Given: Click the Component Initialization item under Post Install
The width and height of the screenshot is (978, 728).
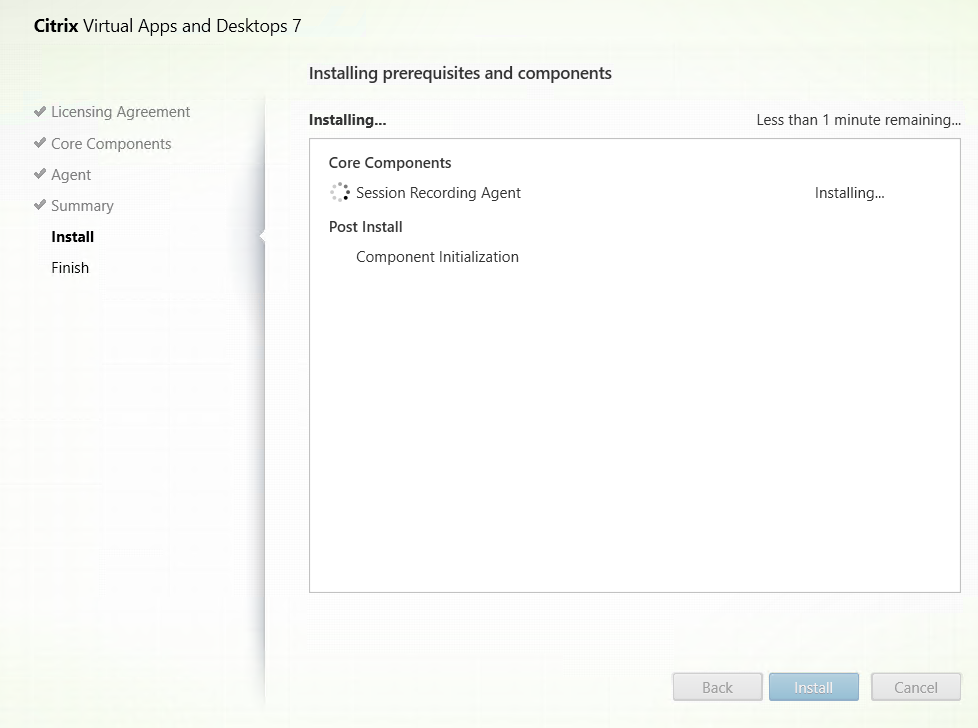Looking at the screenshot, I should coord(437,257).
